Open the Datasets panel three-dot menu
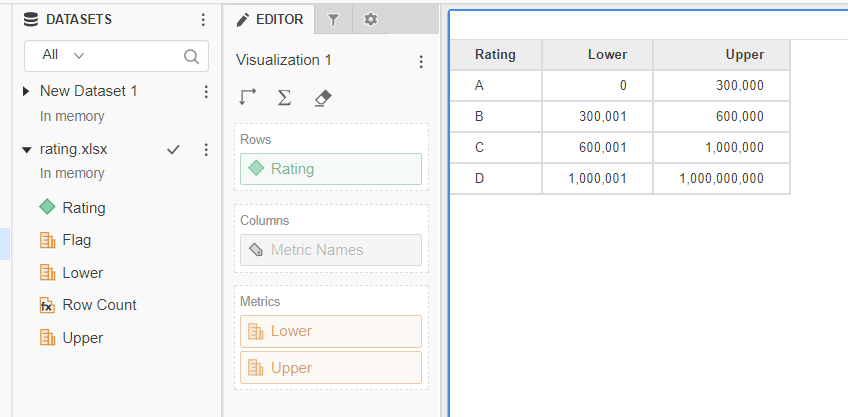 (x=204, y=19)
